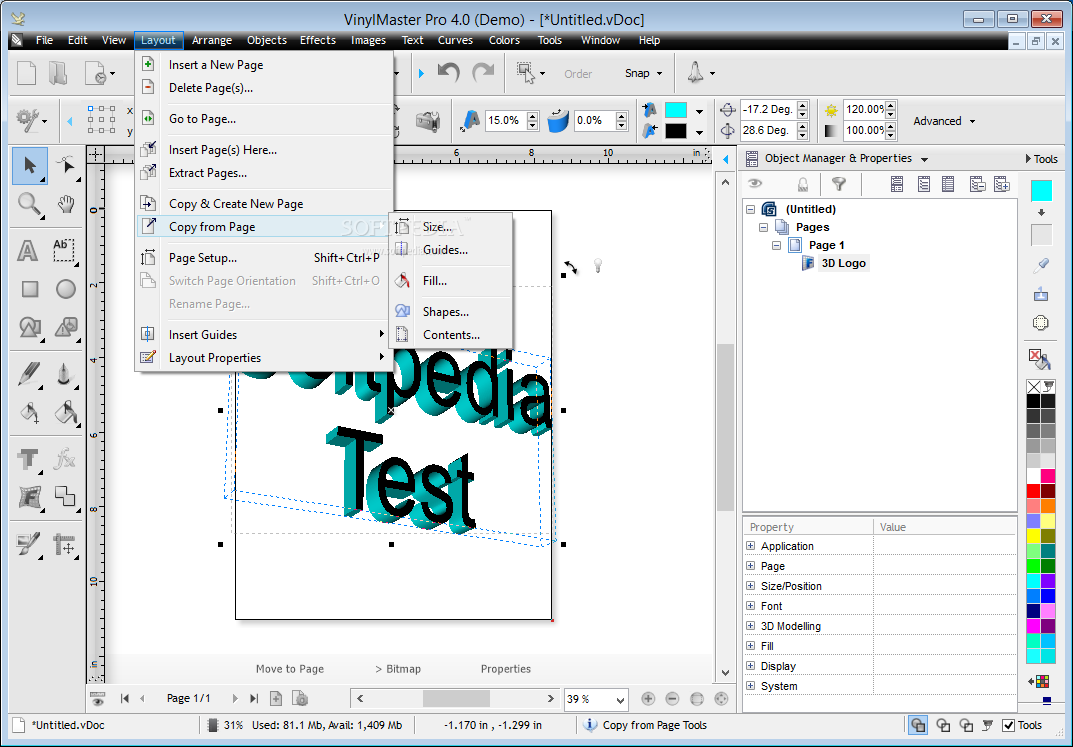Click the zoom out minus icon

coord(672,698)
